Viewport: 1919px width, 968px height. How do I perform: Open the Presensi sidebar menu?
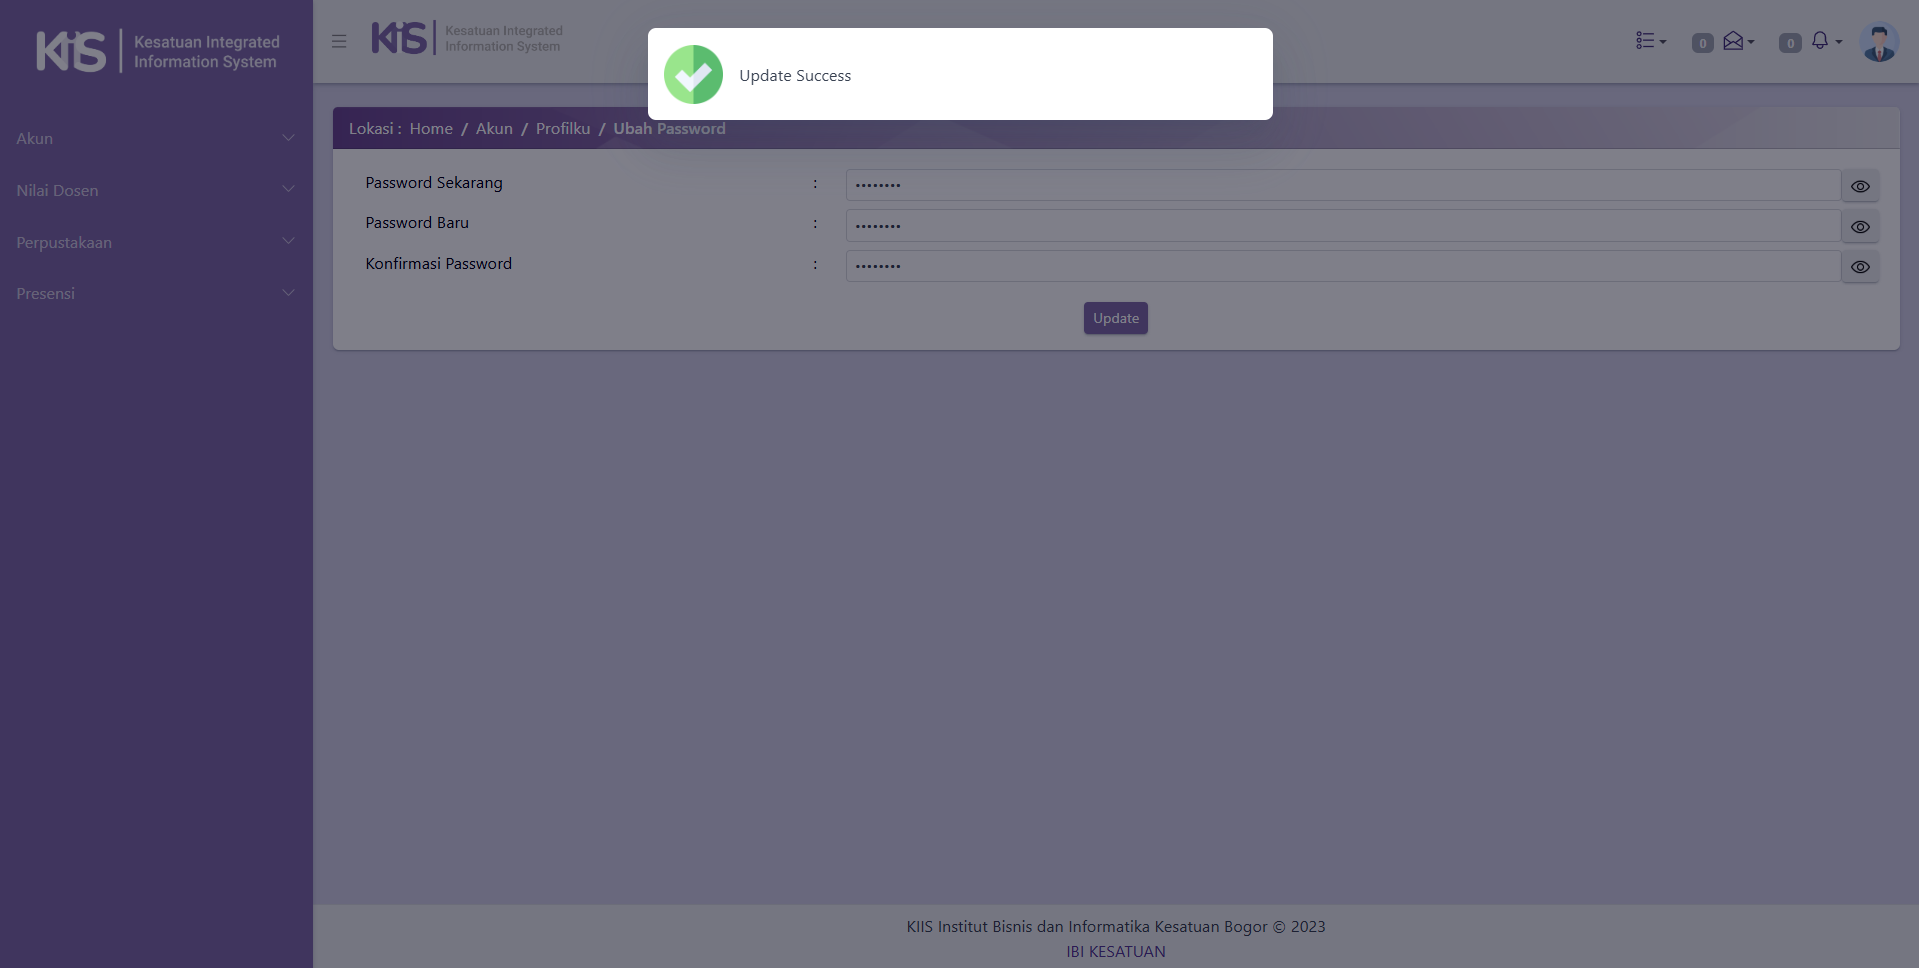(156, 294)
